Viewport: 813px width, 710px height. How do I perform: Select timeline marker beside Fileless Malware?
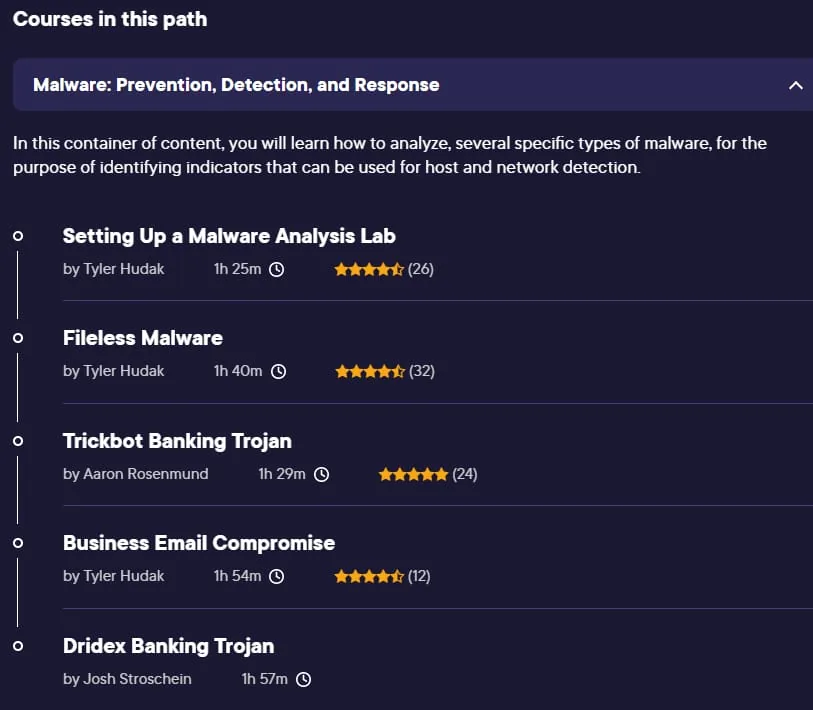(x=18, y=338)
